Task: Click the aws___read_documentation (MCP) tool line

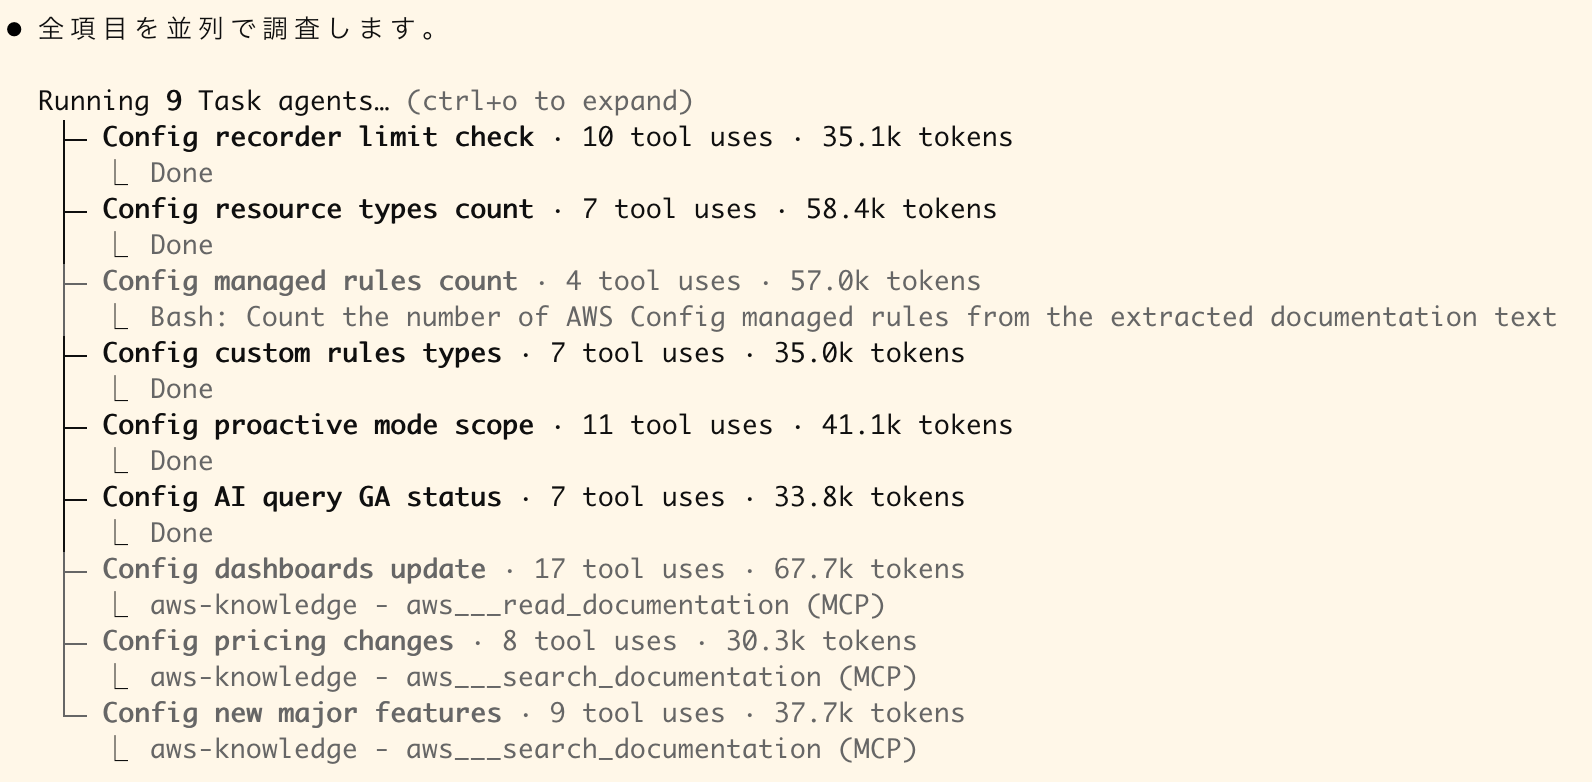Action: click(517, 605)
